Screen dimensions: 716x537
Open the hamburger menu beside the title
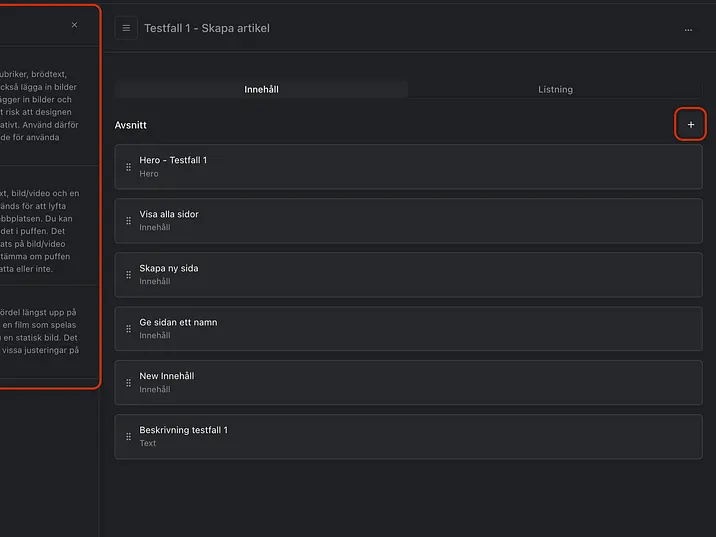click(x=126, y=29)
